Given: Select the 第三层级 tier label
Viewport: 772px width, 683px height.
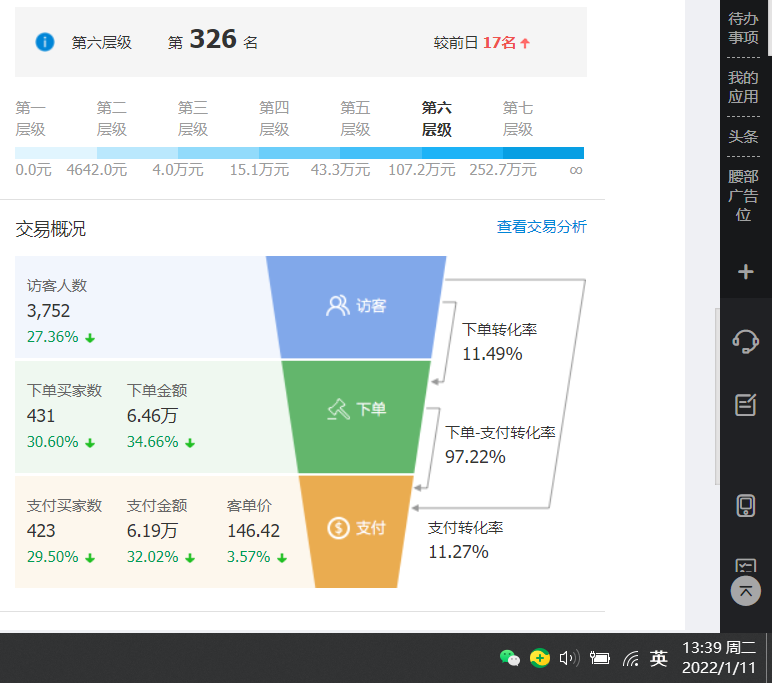Looking at the screenshot, I should point(193,119).
